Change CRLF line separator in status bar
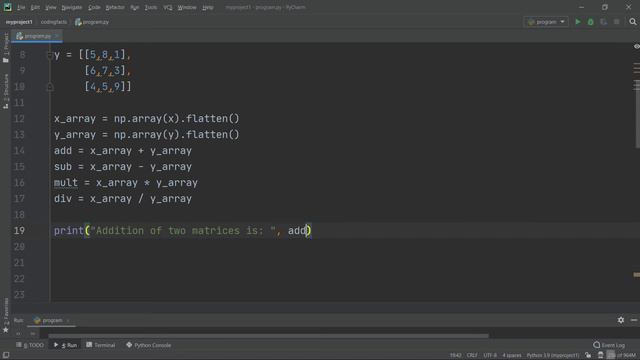The height and width of the screenshot is (360, 640). coord(472,356)
